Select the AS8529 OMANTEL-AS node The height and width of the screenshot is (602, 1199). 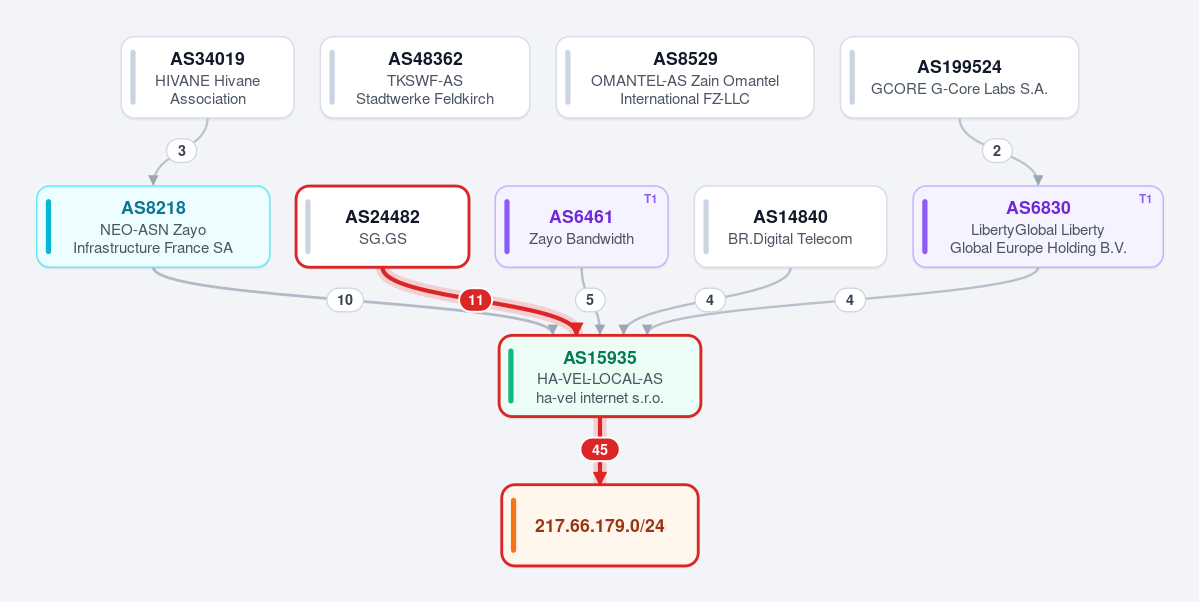(x=685, y=77)
